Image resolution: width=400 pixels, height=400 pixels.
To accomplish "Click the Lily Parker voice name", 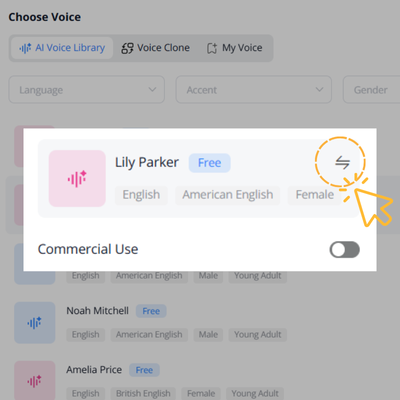I will [147, 162].
